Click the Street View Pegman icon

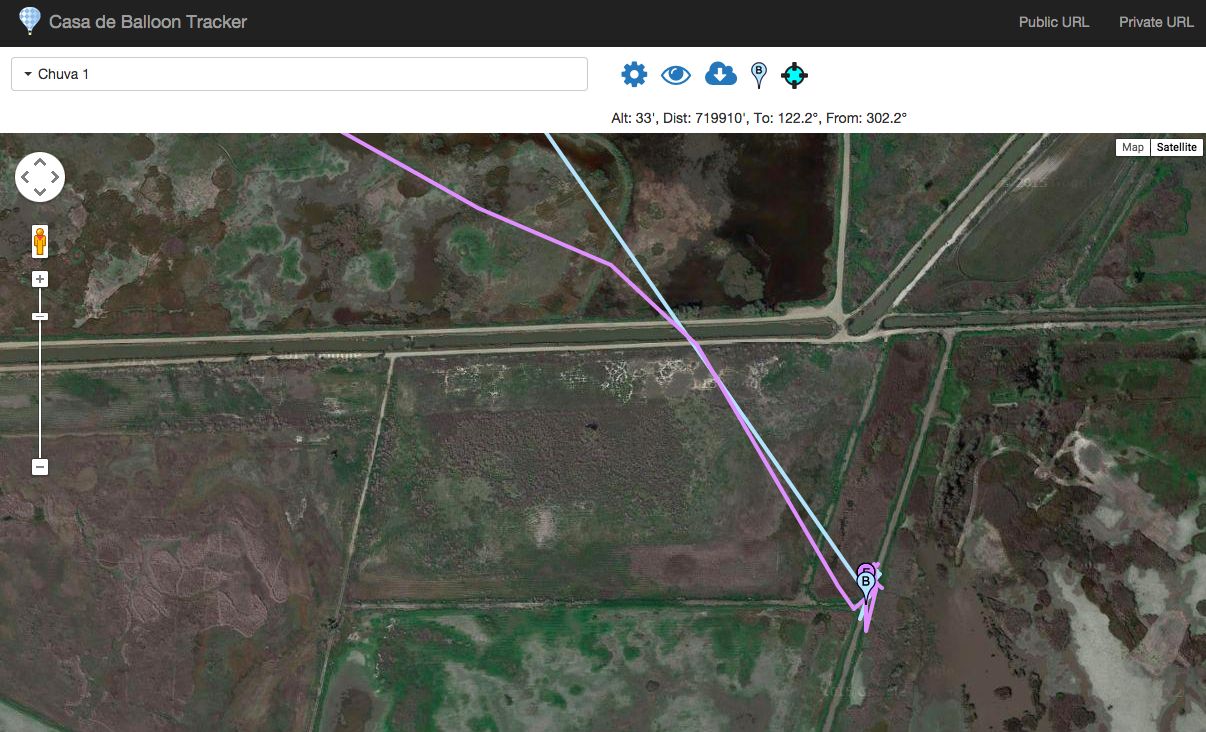coord(39,240)
